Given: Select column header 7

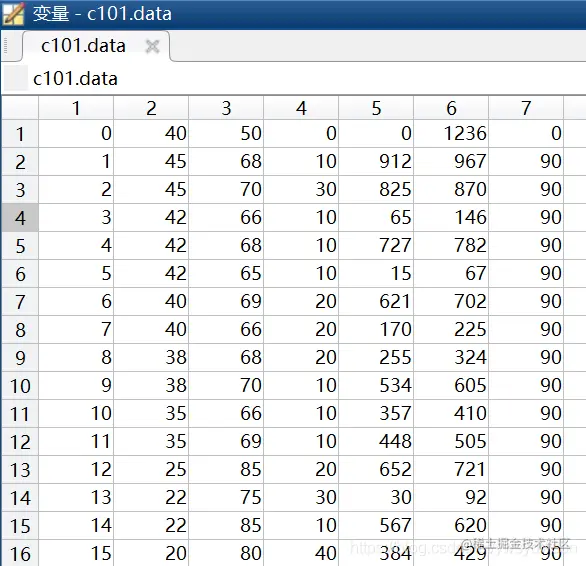Looking at the screenshot, I should click(x=526, y=108).
